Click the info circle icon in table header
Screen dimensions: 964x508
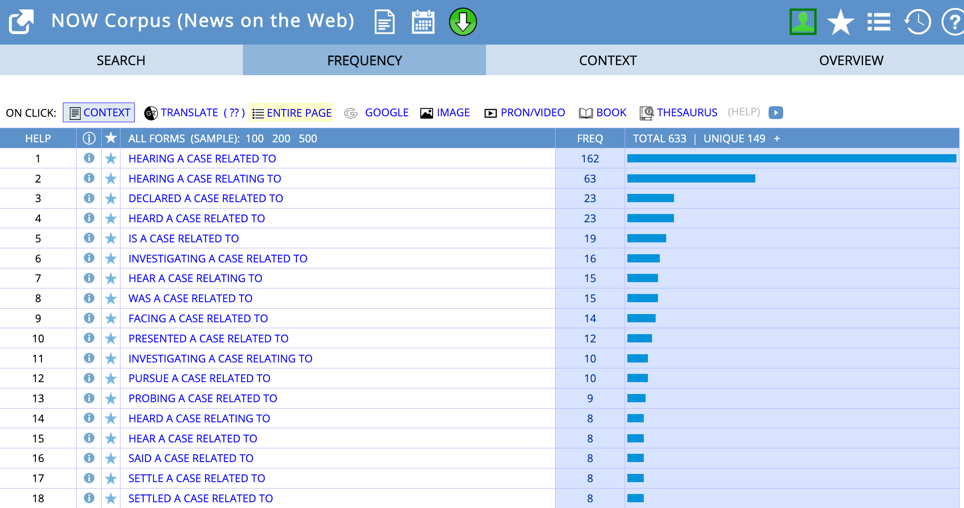89,138
